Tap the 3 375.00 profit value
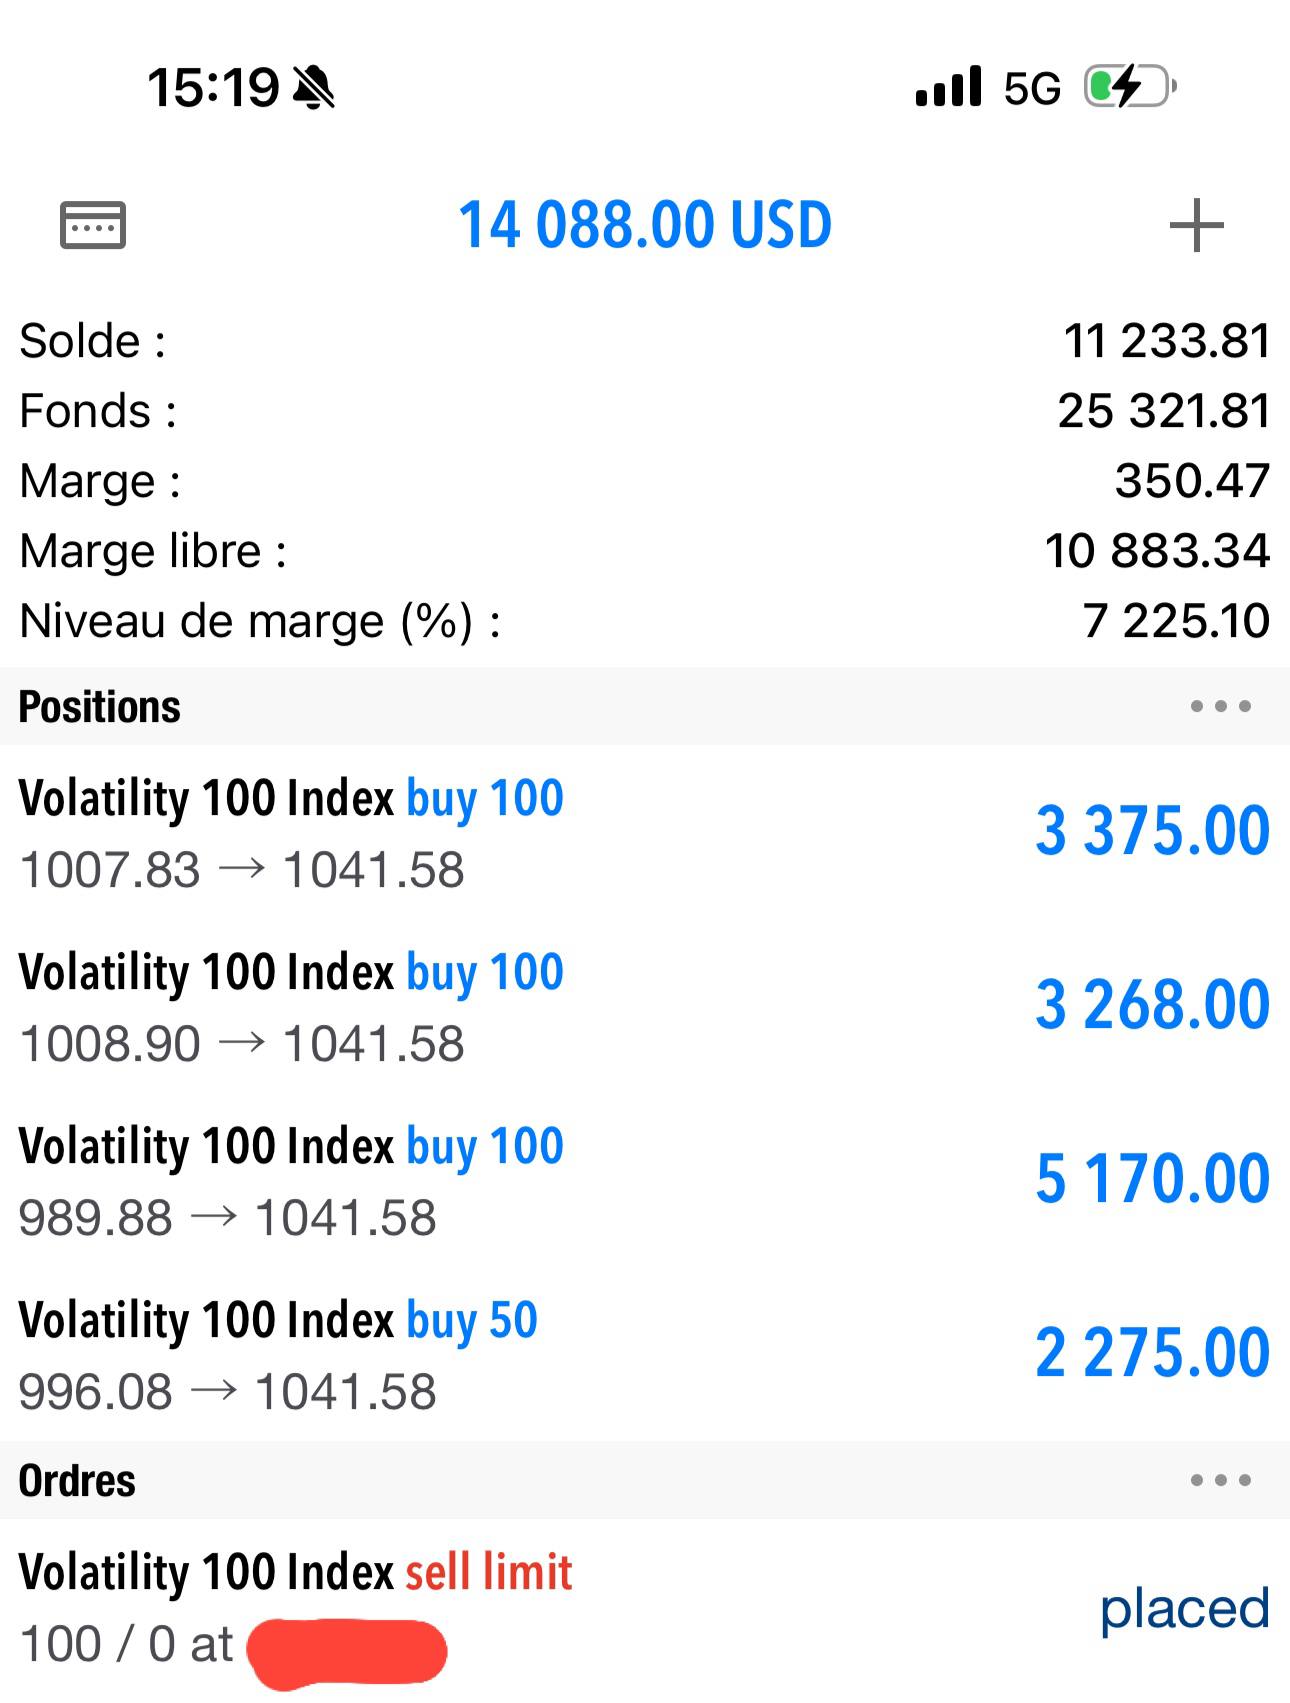1290x1703 pixels. 1152,830
